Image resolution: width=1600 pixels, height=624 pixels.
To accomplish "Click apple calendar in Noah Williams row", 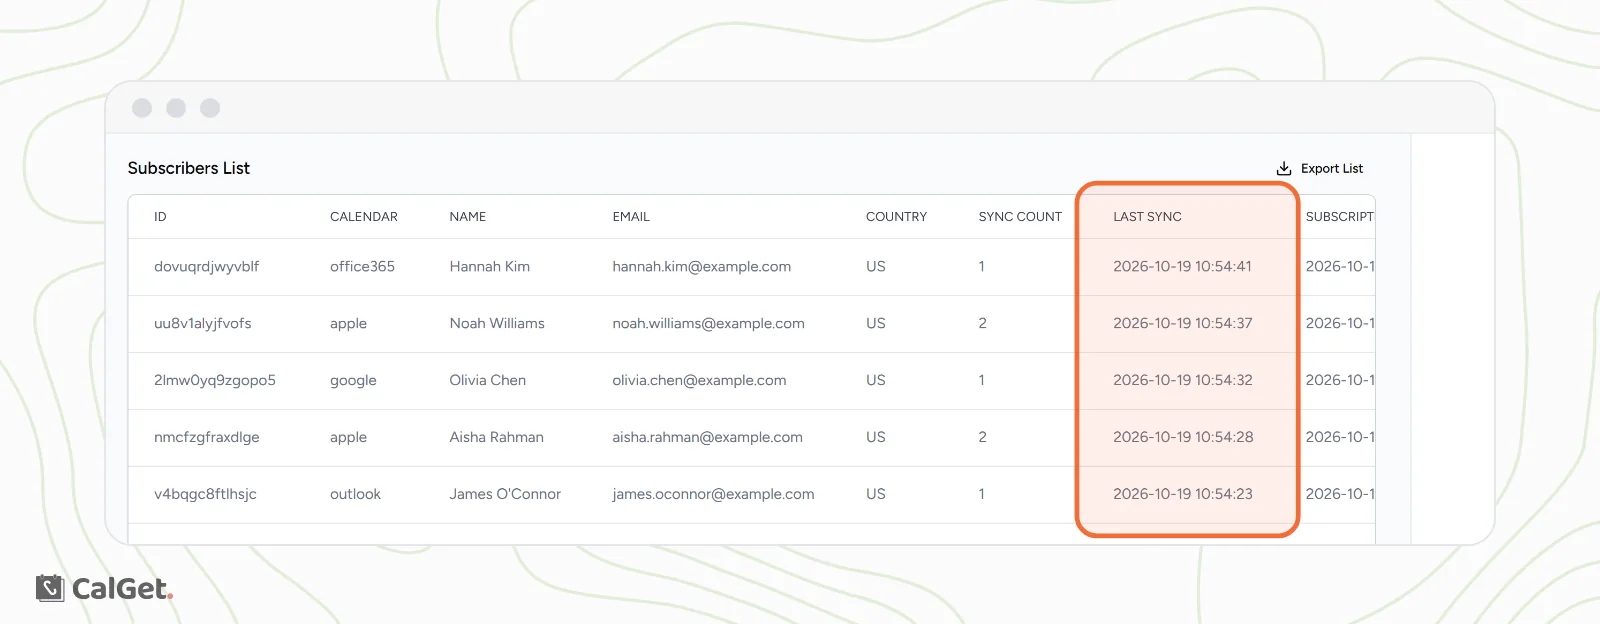I will 348,324.
